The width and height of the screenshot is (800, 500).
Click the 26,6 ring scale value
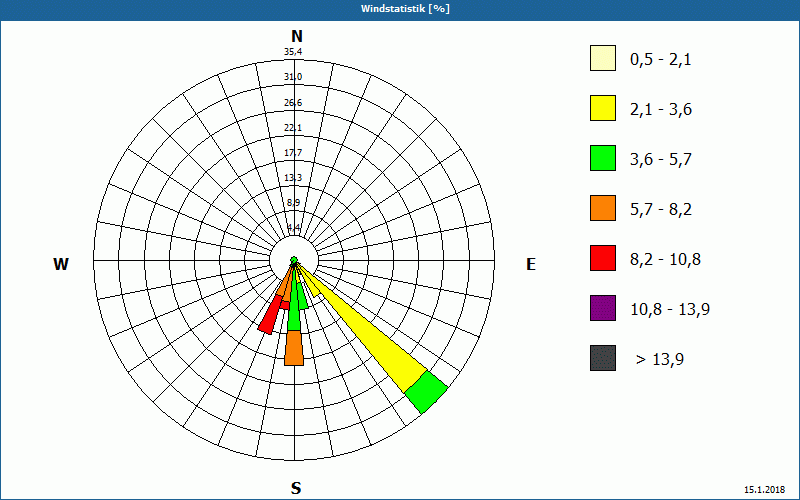pyautogui.click(x=293, y=103)
